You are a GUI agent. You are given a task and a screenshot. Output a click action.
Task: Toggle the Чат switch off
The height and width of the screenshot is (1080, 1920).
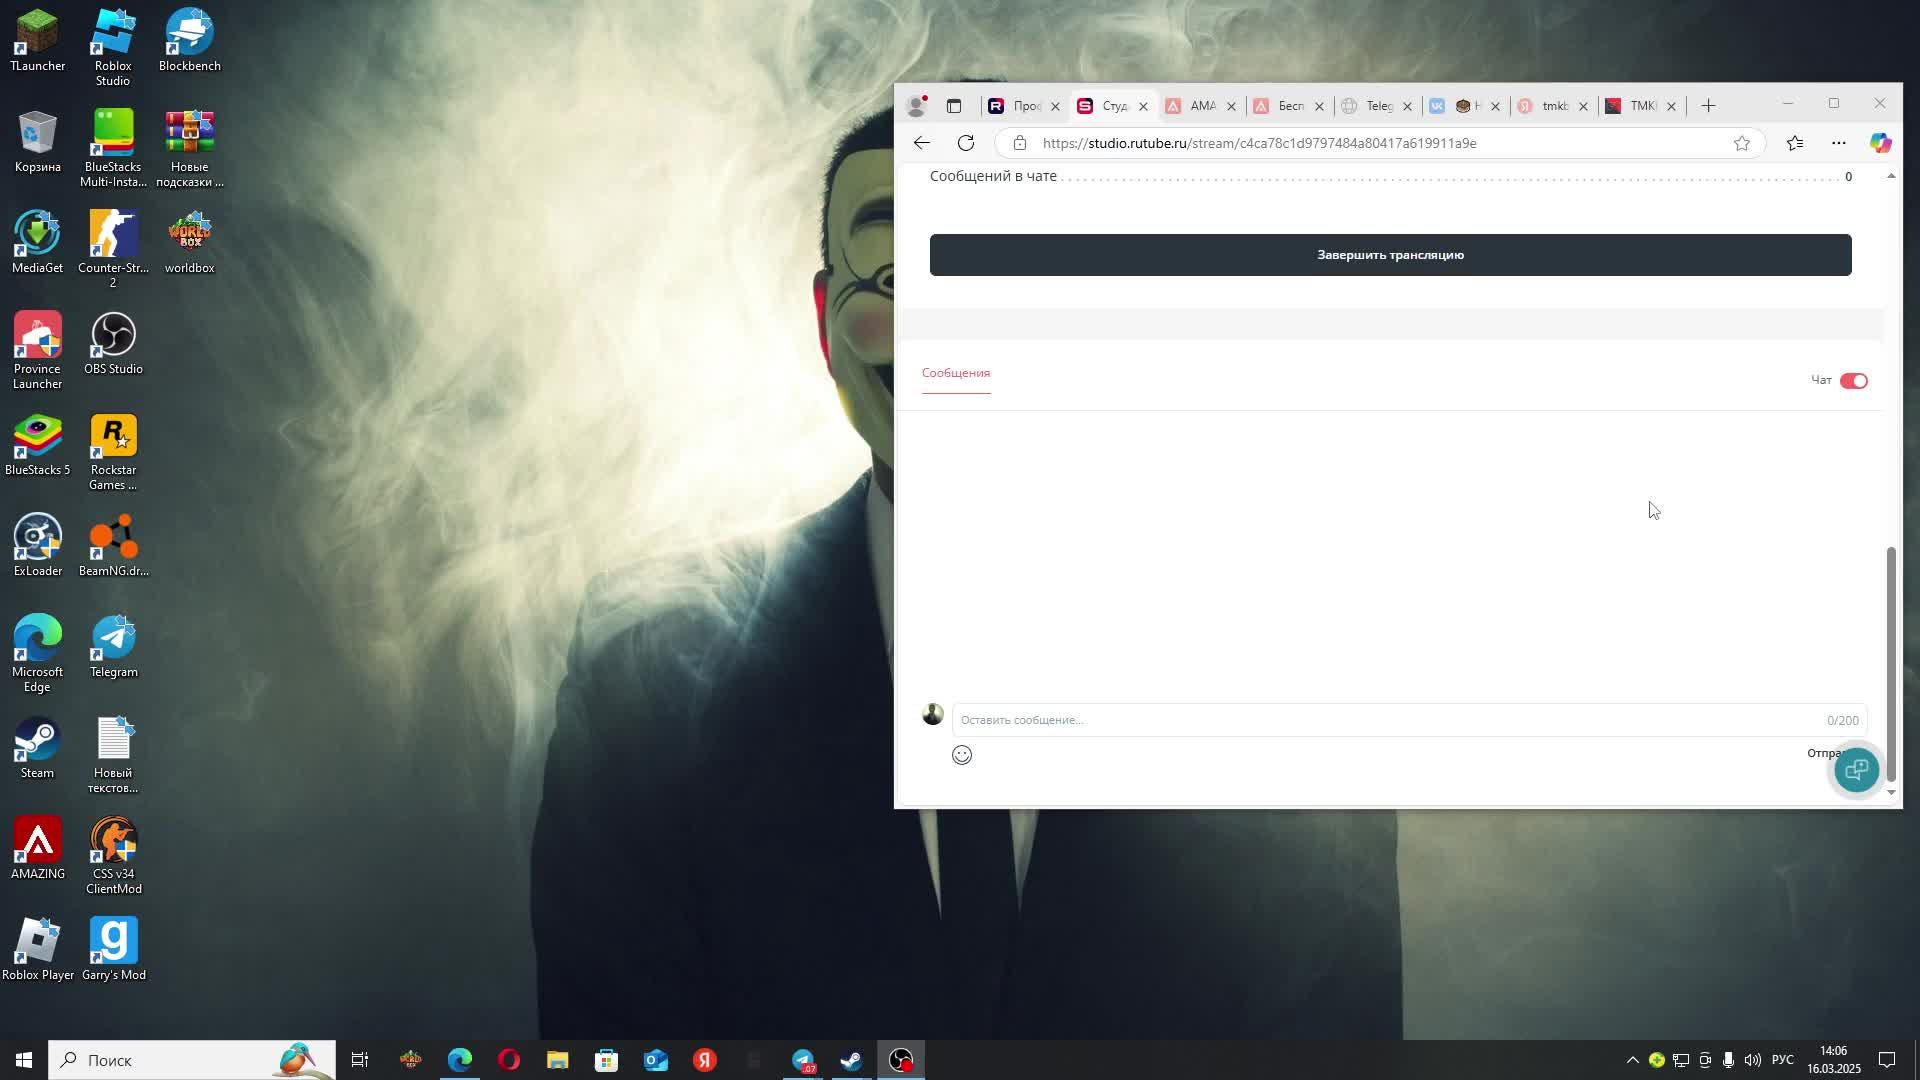coord(1853,380)
